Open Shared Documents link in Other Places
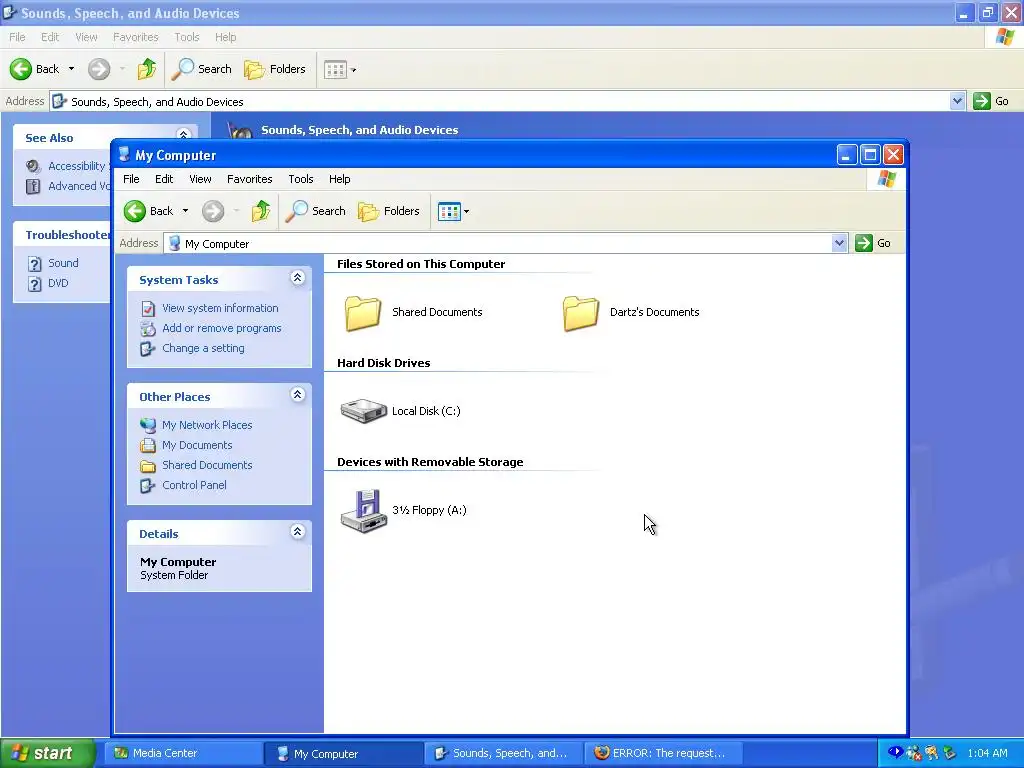Screen dimensions: 1024x768 tap(207, 466)
